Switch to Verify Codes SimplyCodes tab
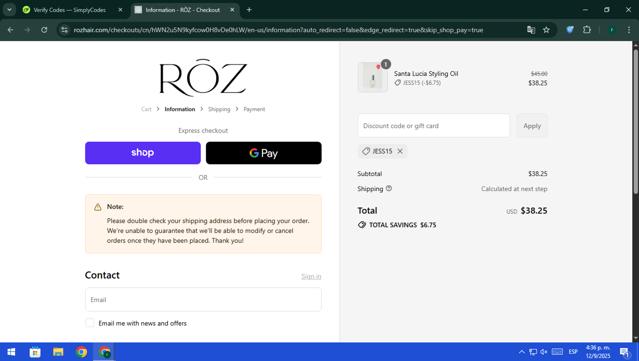Screen dimensions: 639x361 pos(69,10)
